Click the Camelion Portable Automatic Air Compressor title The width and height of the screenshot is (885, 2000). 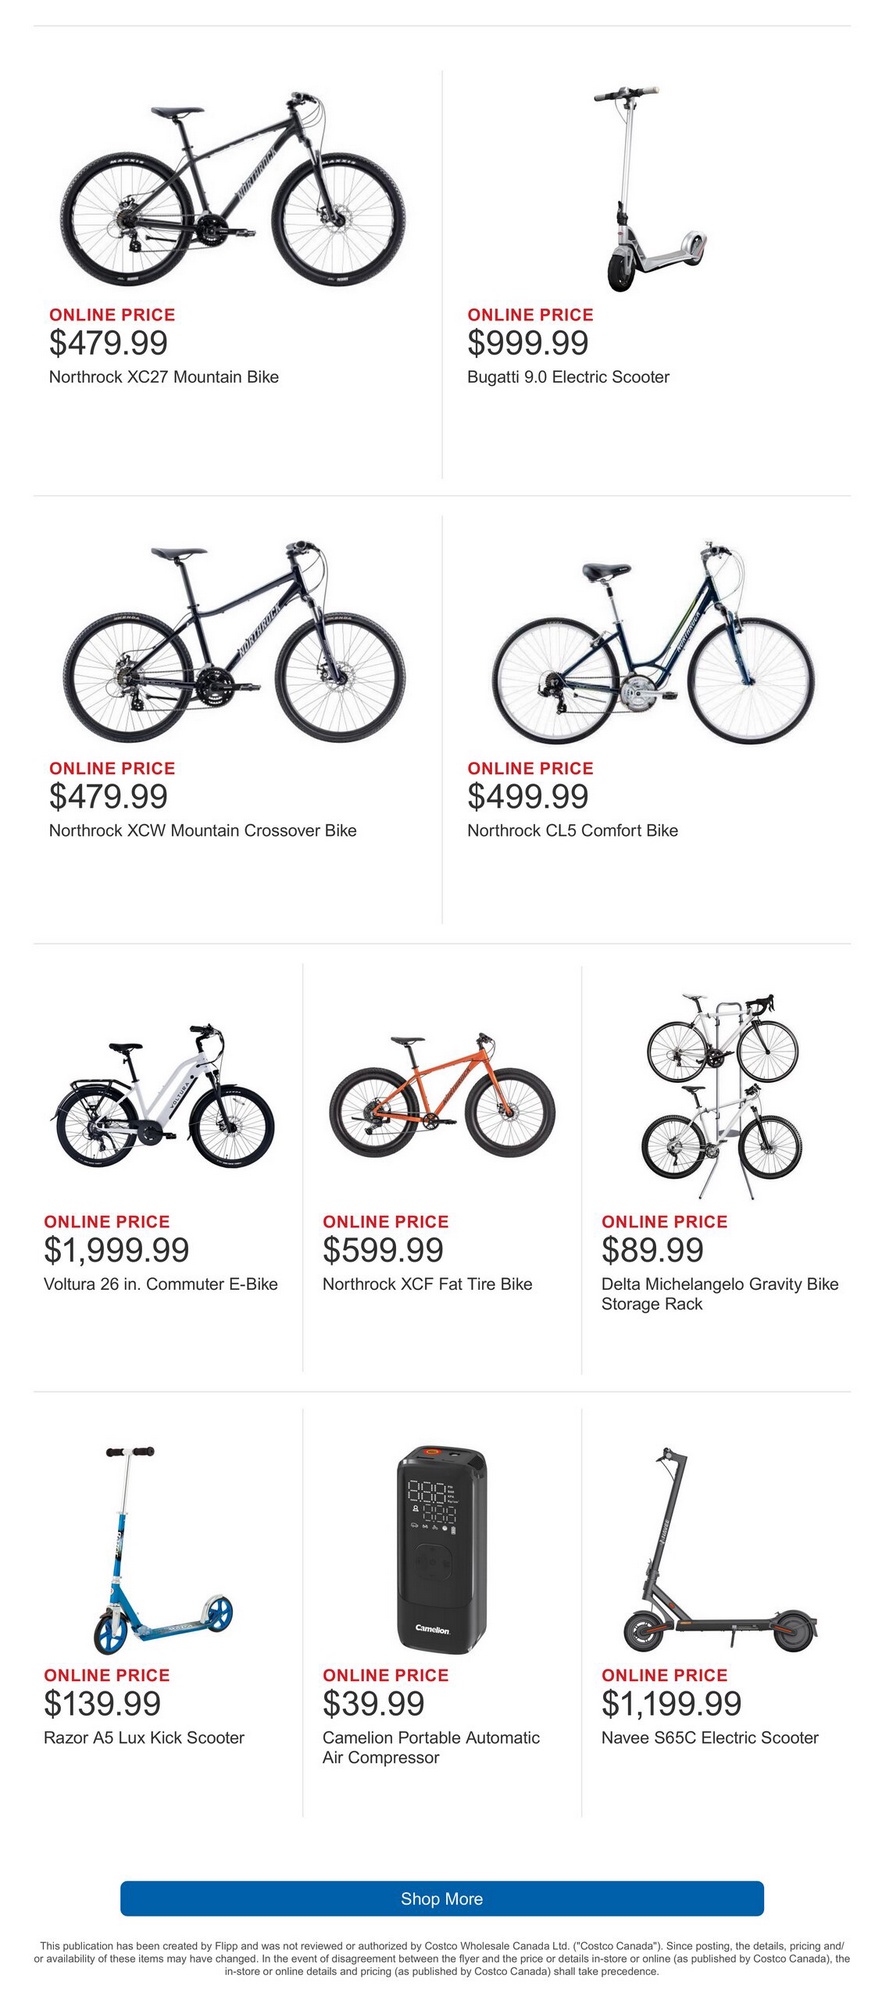click(x=431, y=1747)
